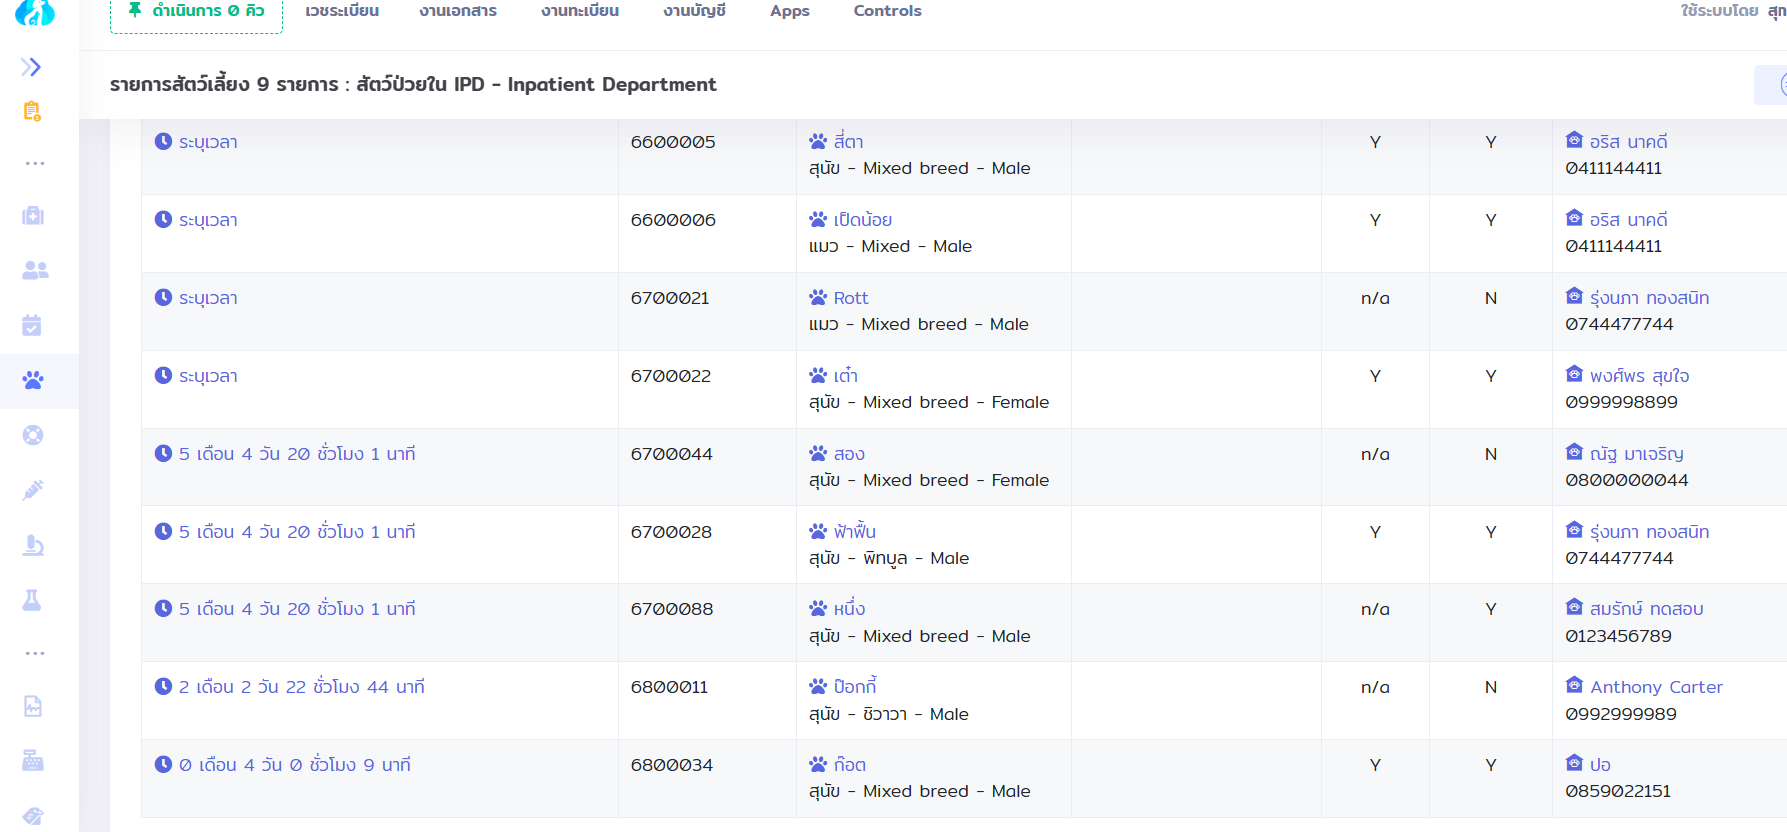Open the syringe icon in sidebar
Image resolution: width=1787 pixels, height=832 pixels.
(33, 490)
